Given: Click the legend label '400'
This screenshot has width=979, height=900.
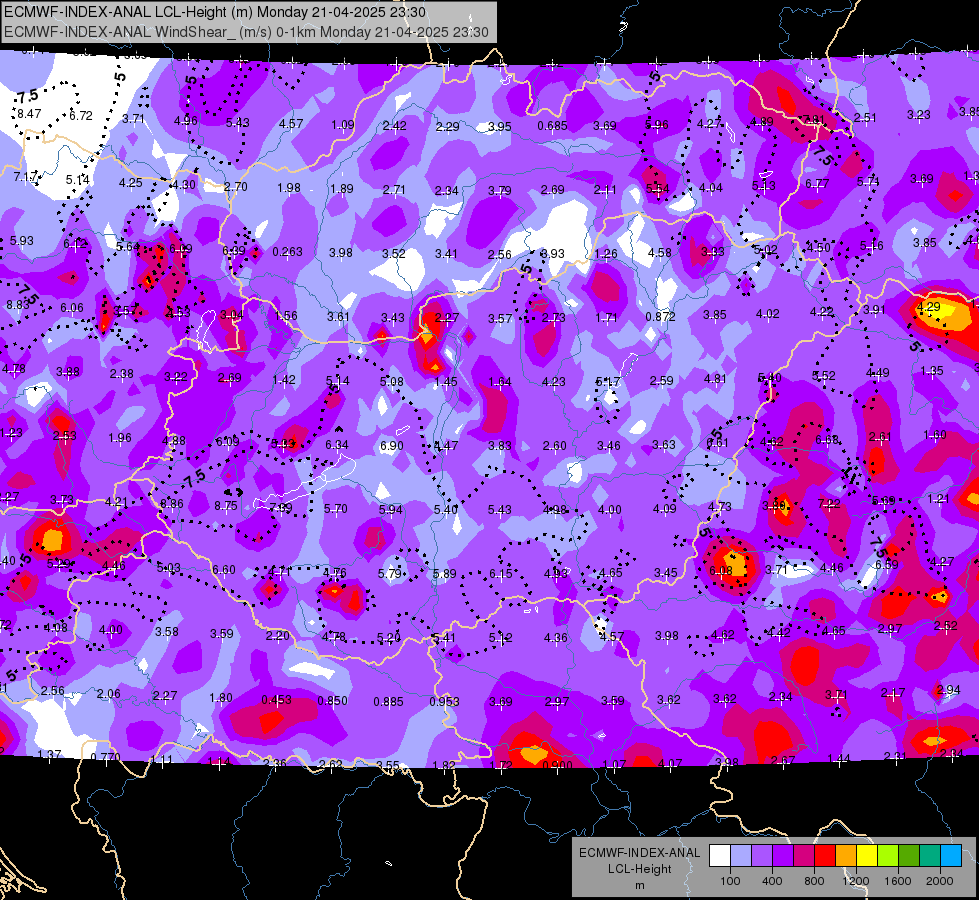Looking at the screenshot, I should pos(772,881).
